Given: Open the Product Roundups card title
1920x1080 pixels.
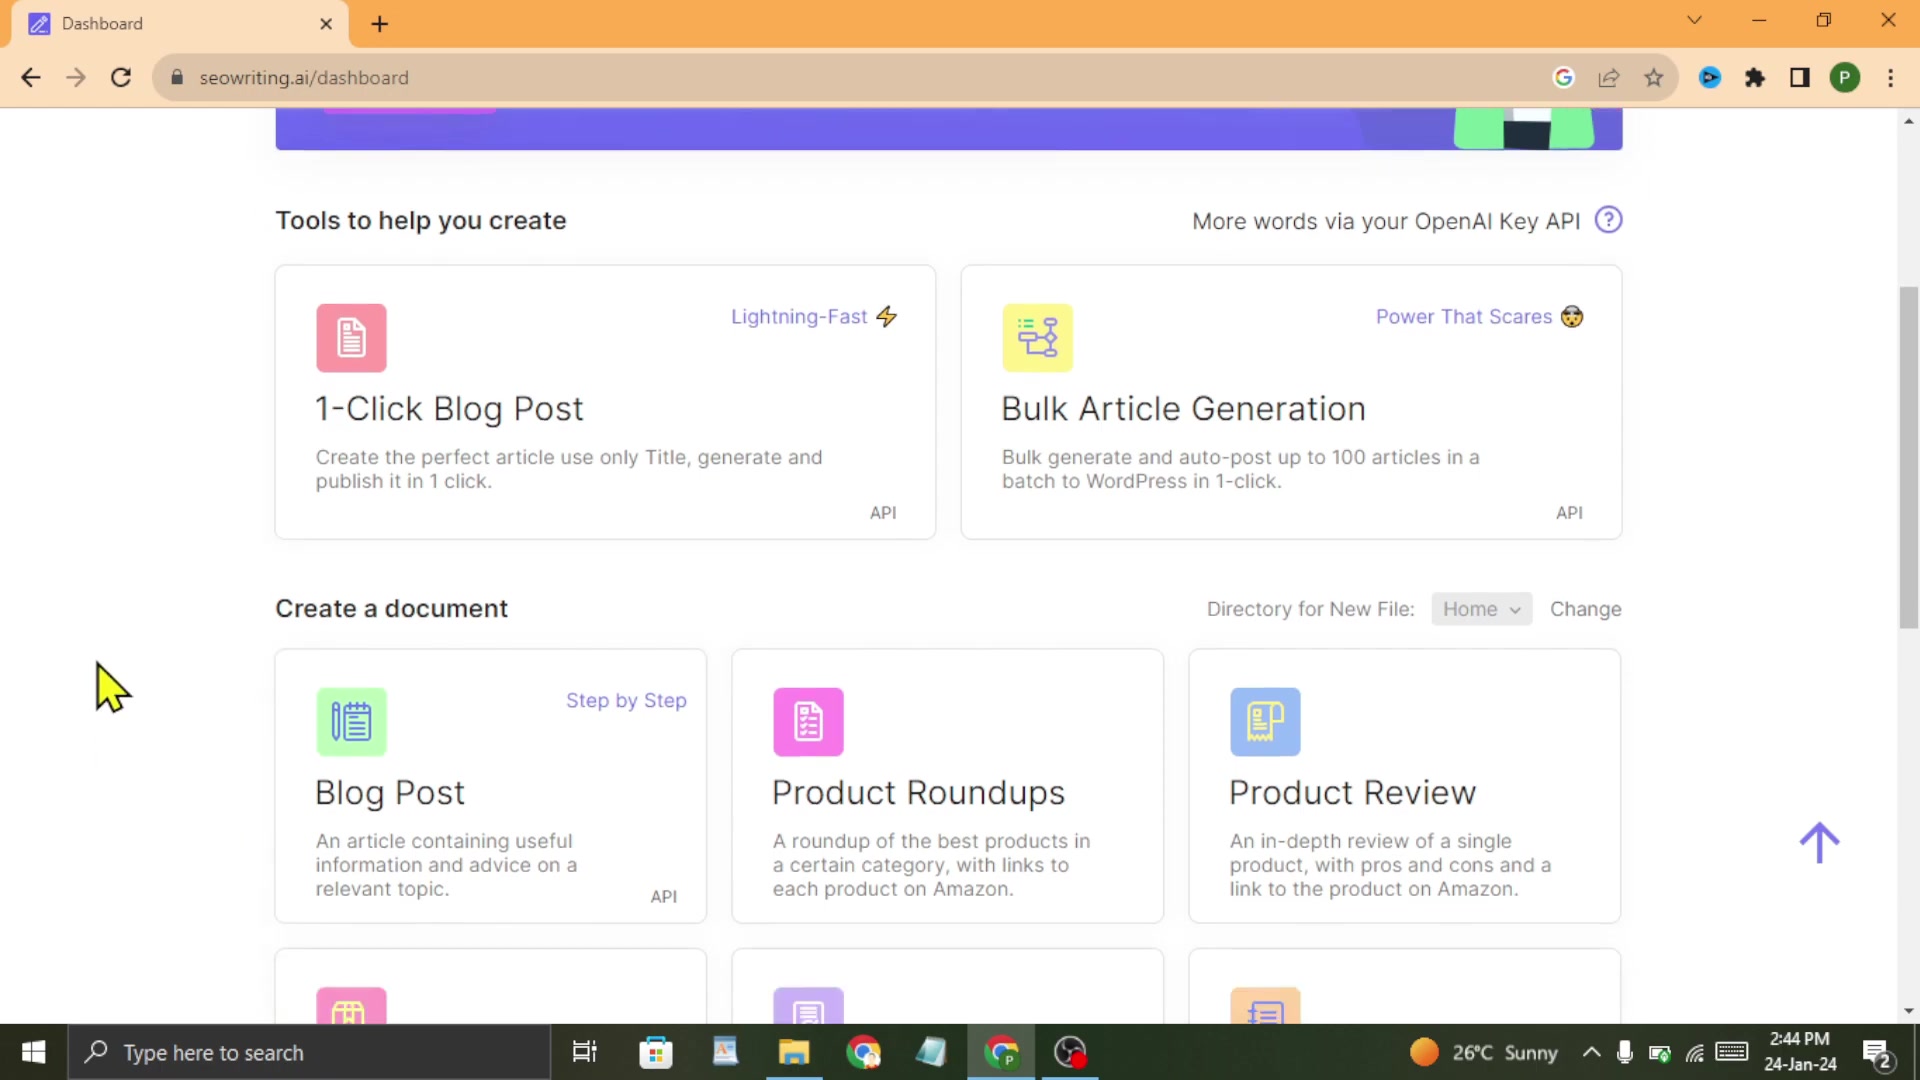Looking at the screenshot, I should (918, 793).
